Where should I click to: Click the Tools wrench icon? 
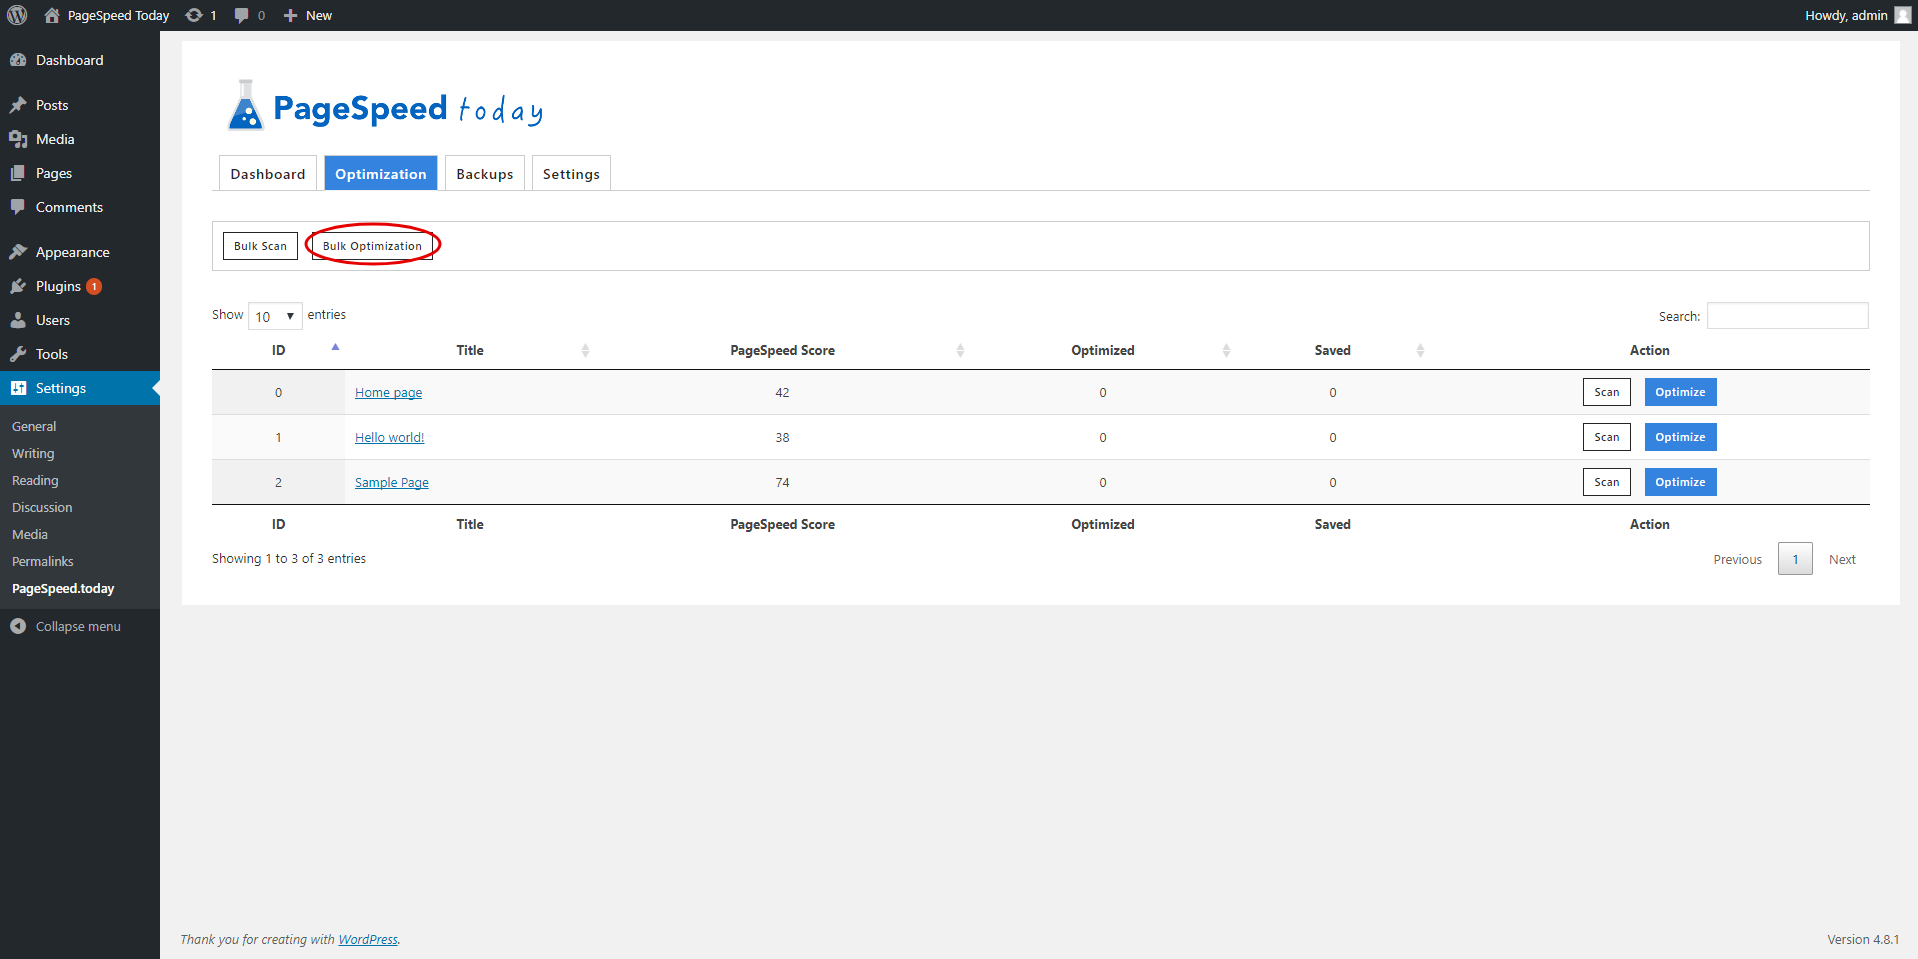[x=18, y=354]
